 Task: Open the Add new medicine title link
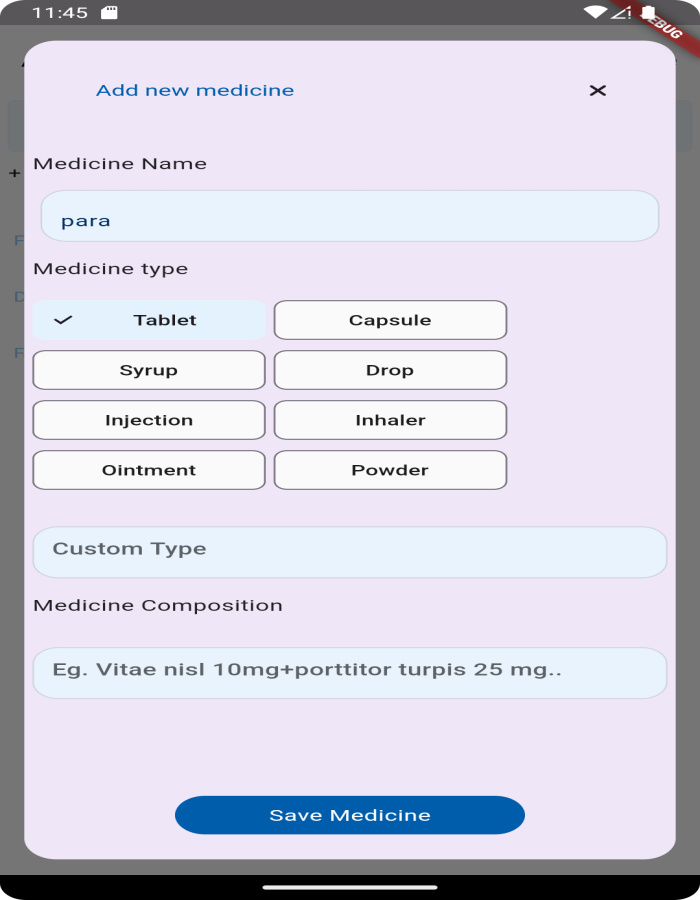click(x=196, y=90)
